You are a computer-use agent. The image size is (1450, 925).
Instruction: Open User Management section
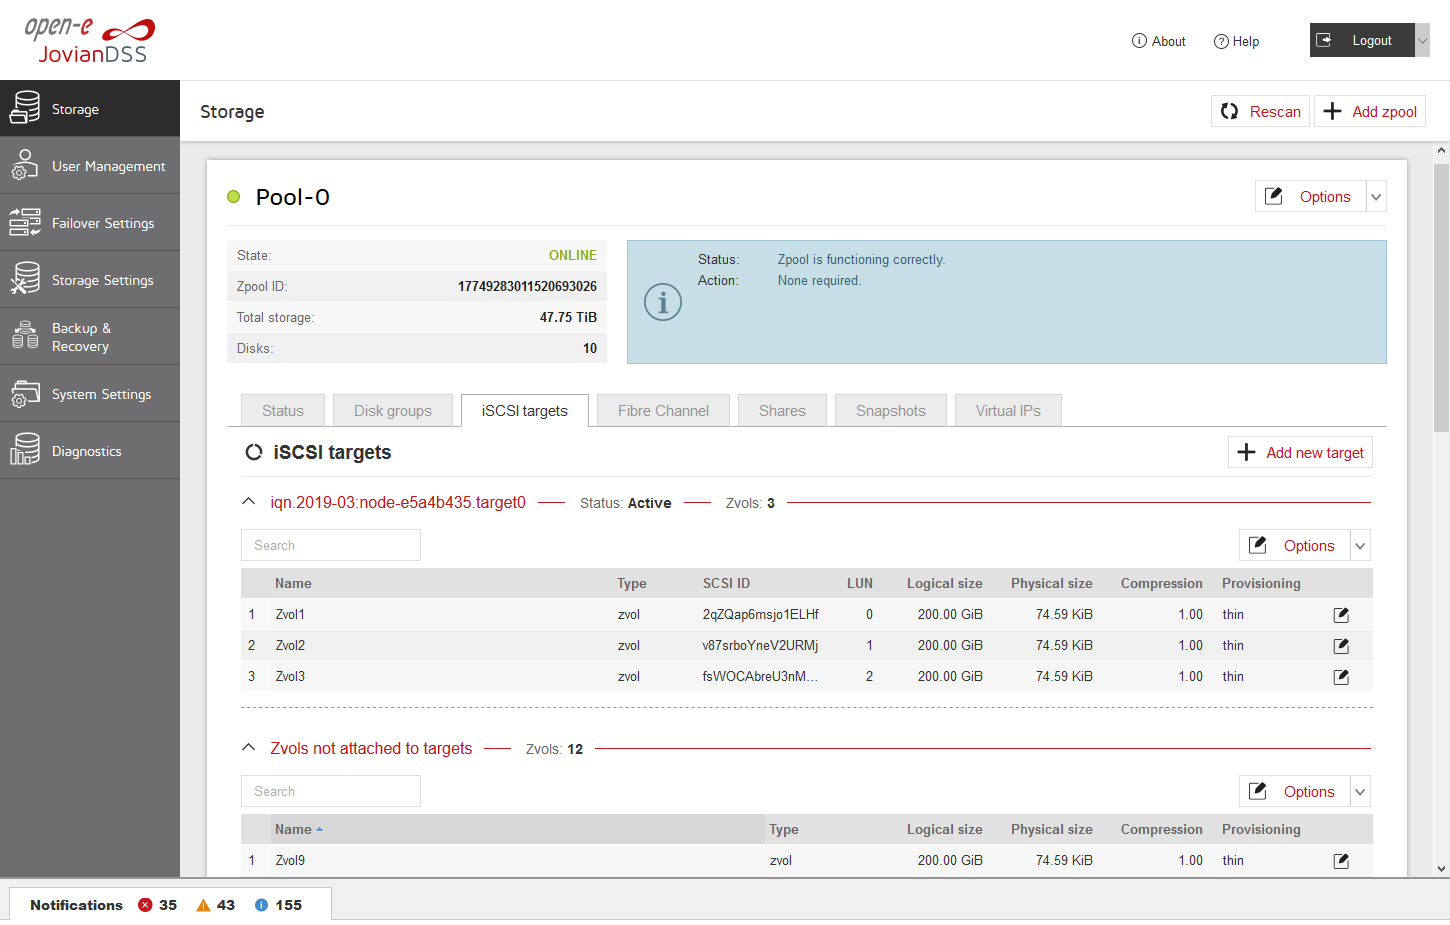[89, 166]
